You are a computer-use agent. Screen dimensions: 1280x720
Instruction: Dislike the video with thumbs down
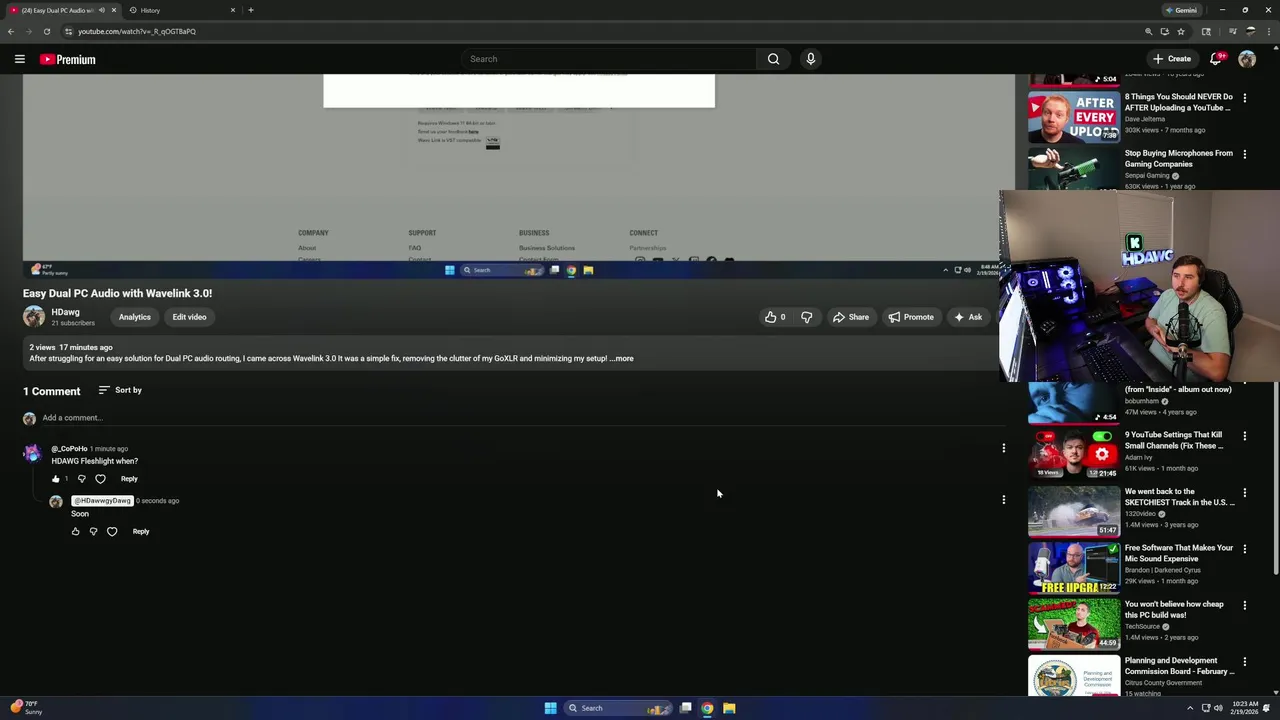pos(807,317)
